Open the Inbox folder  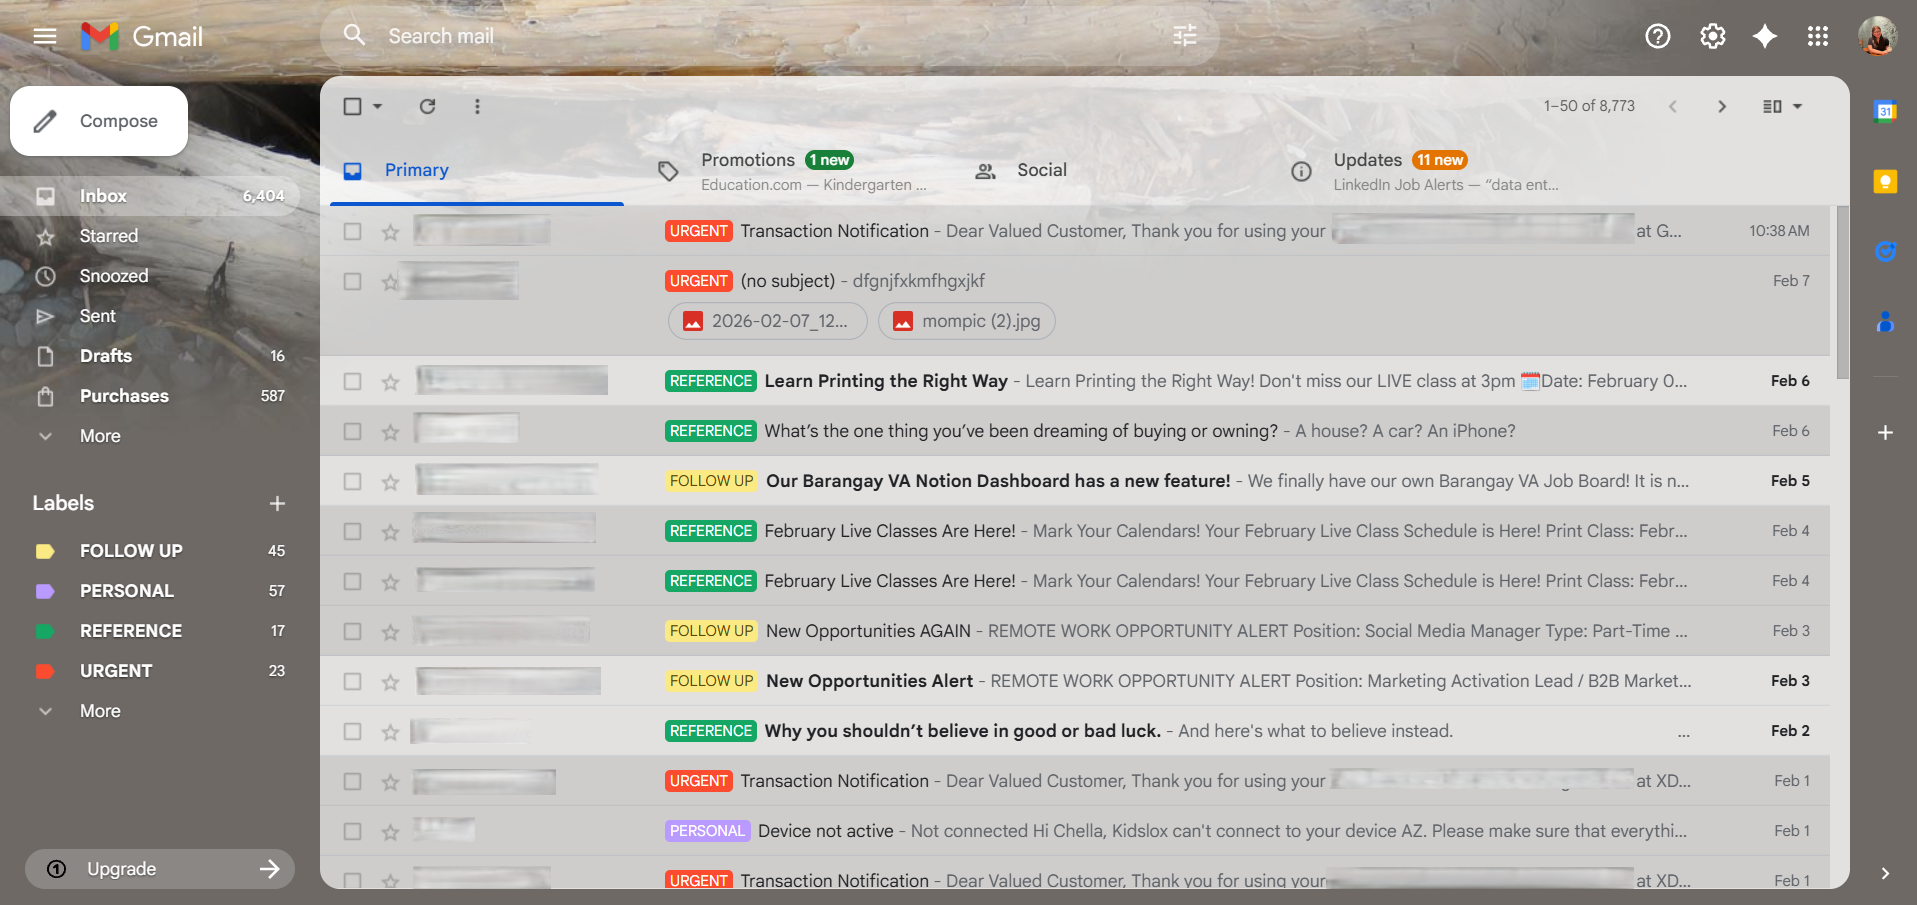150,196
